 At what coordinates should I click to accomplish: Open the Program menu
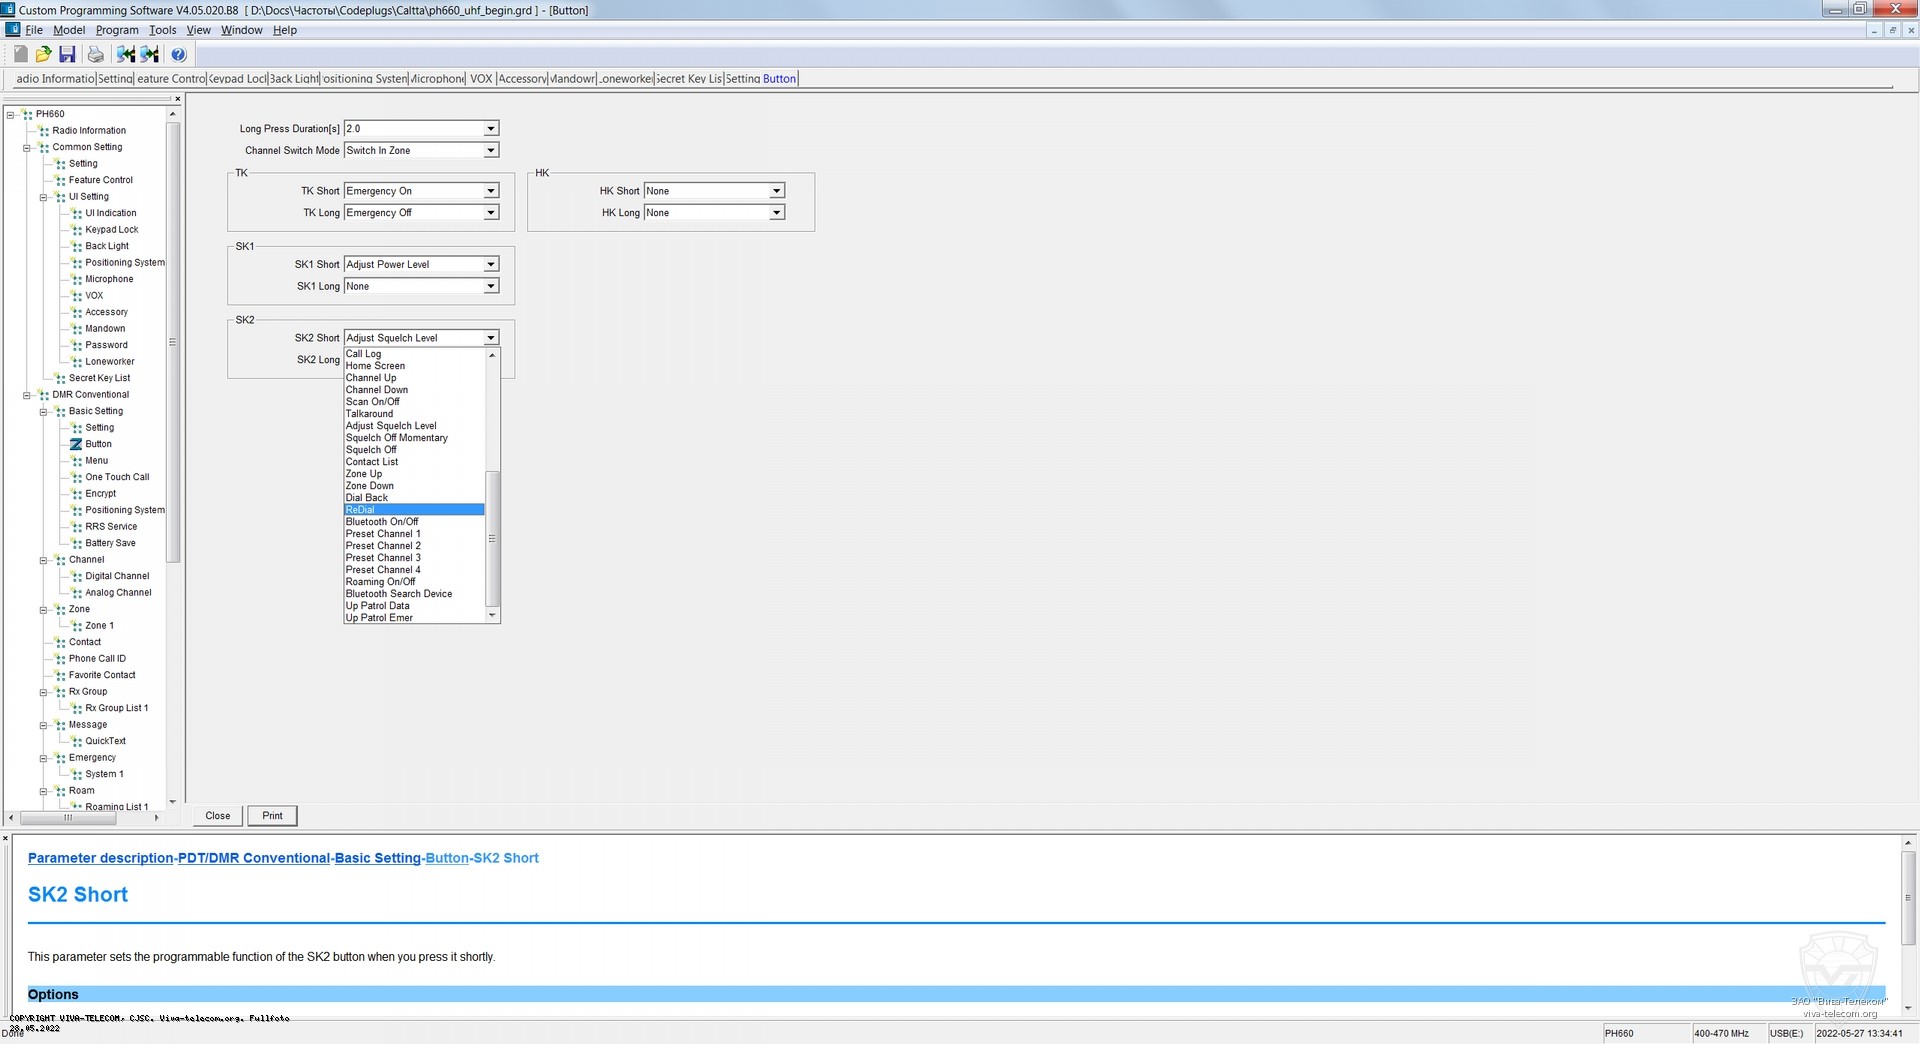[117, 30]
